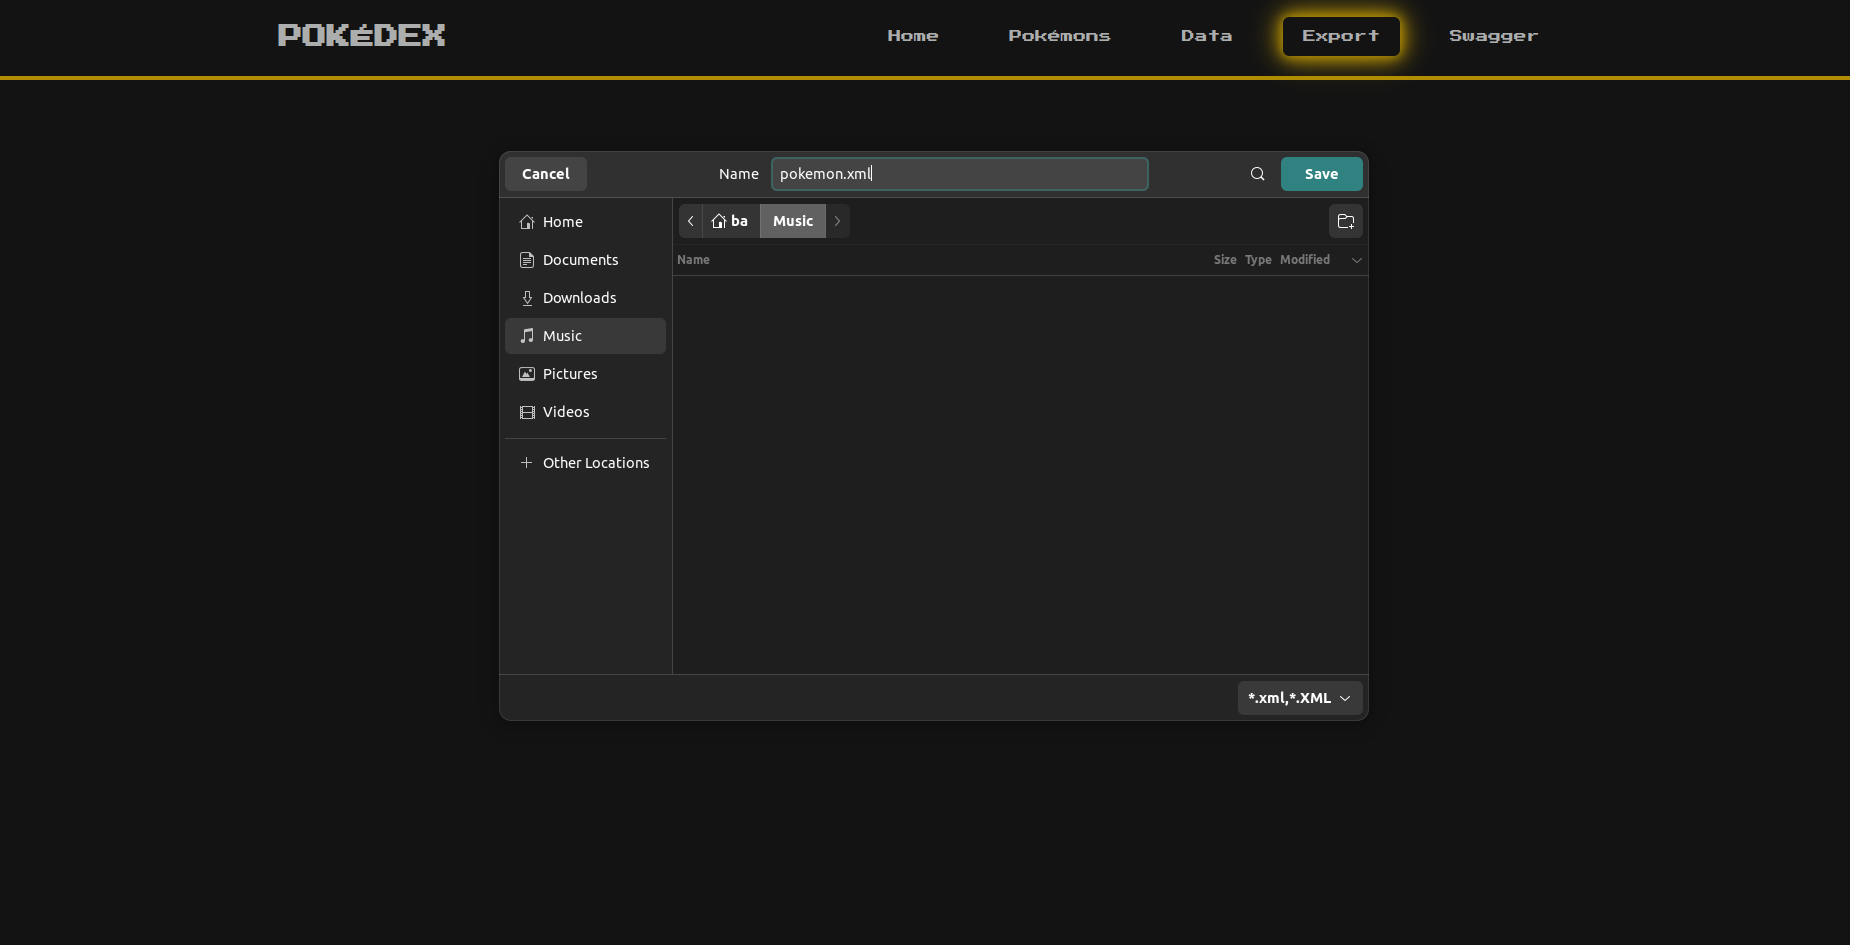
Task: Sort files by Type column
Action: point(1258,260)
